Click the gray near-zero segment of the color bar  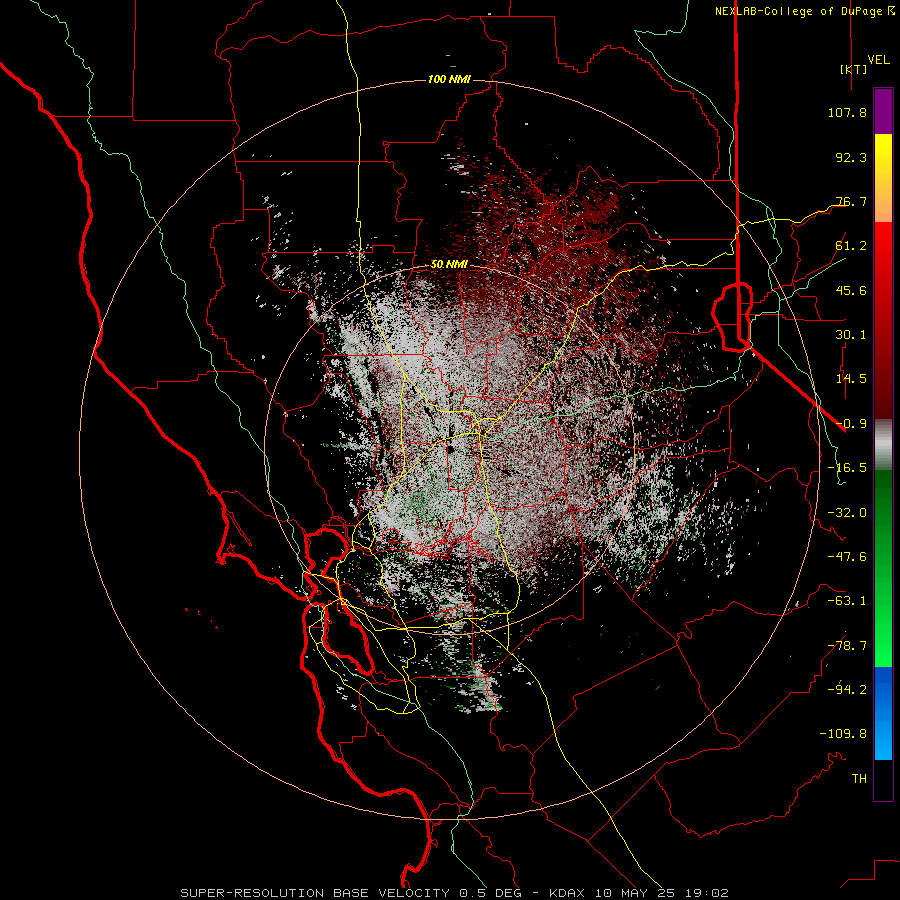click(x=883, y=445)
